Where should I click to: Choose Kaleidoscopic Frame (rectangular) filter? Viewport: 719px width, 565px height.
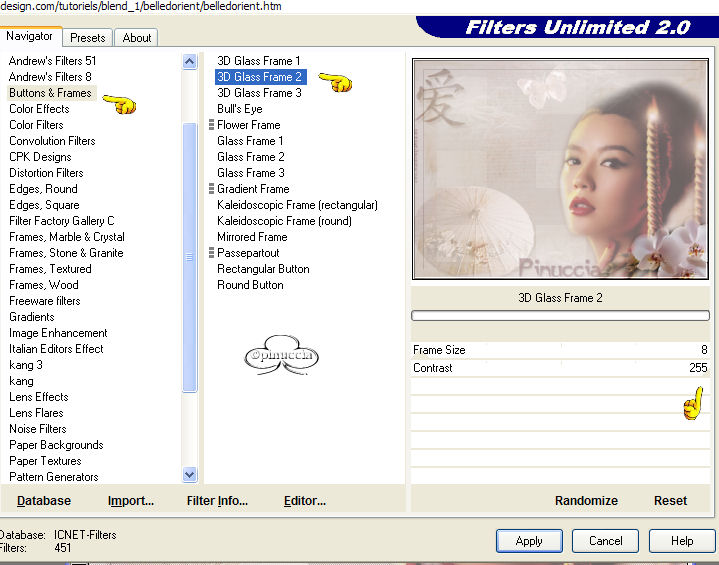point(297,205)
